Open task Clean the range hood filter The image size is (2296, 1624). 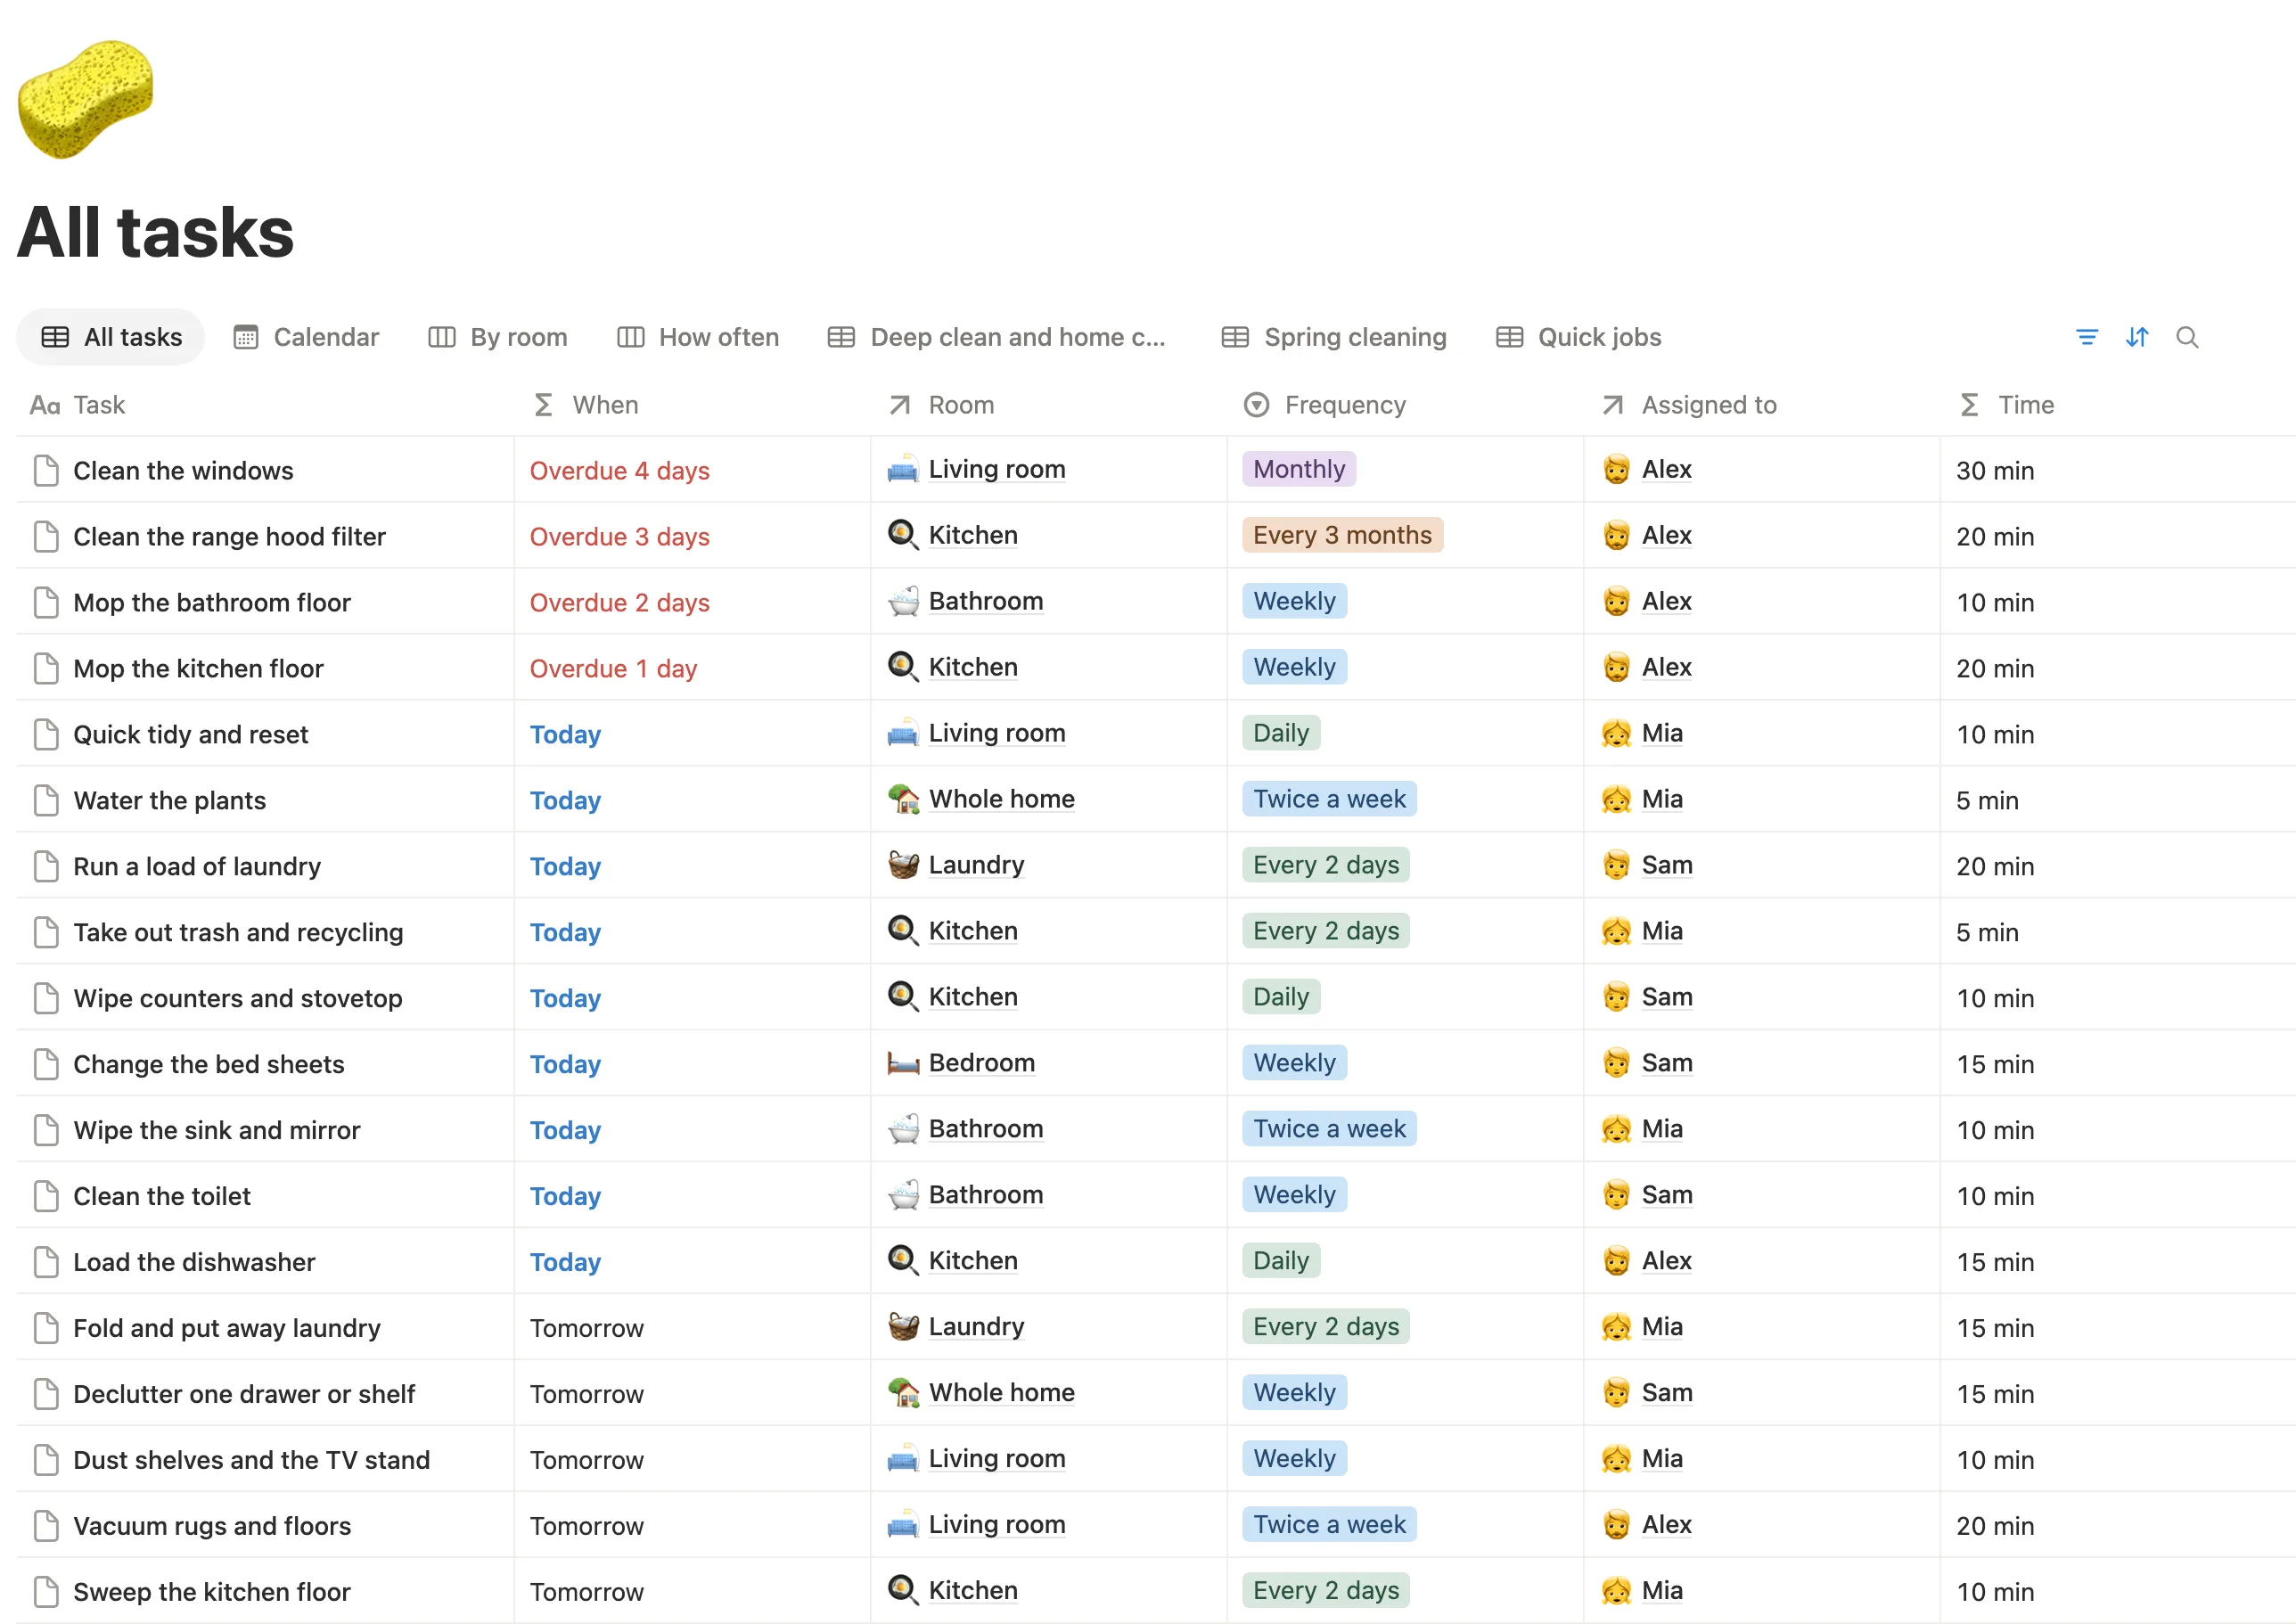(229, 537)
